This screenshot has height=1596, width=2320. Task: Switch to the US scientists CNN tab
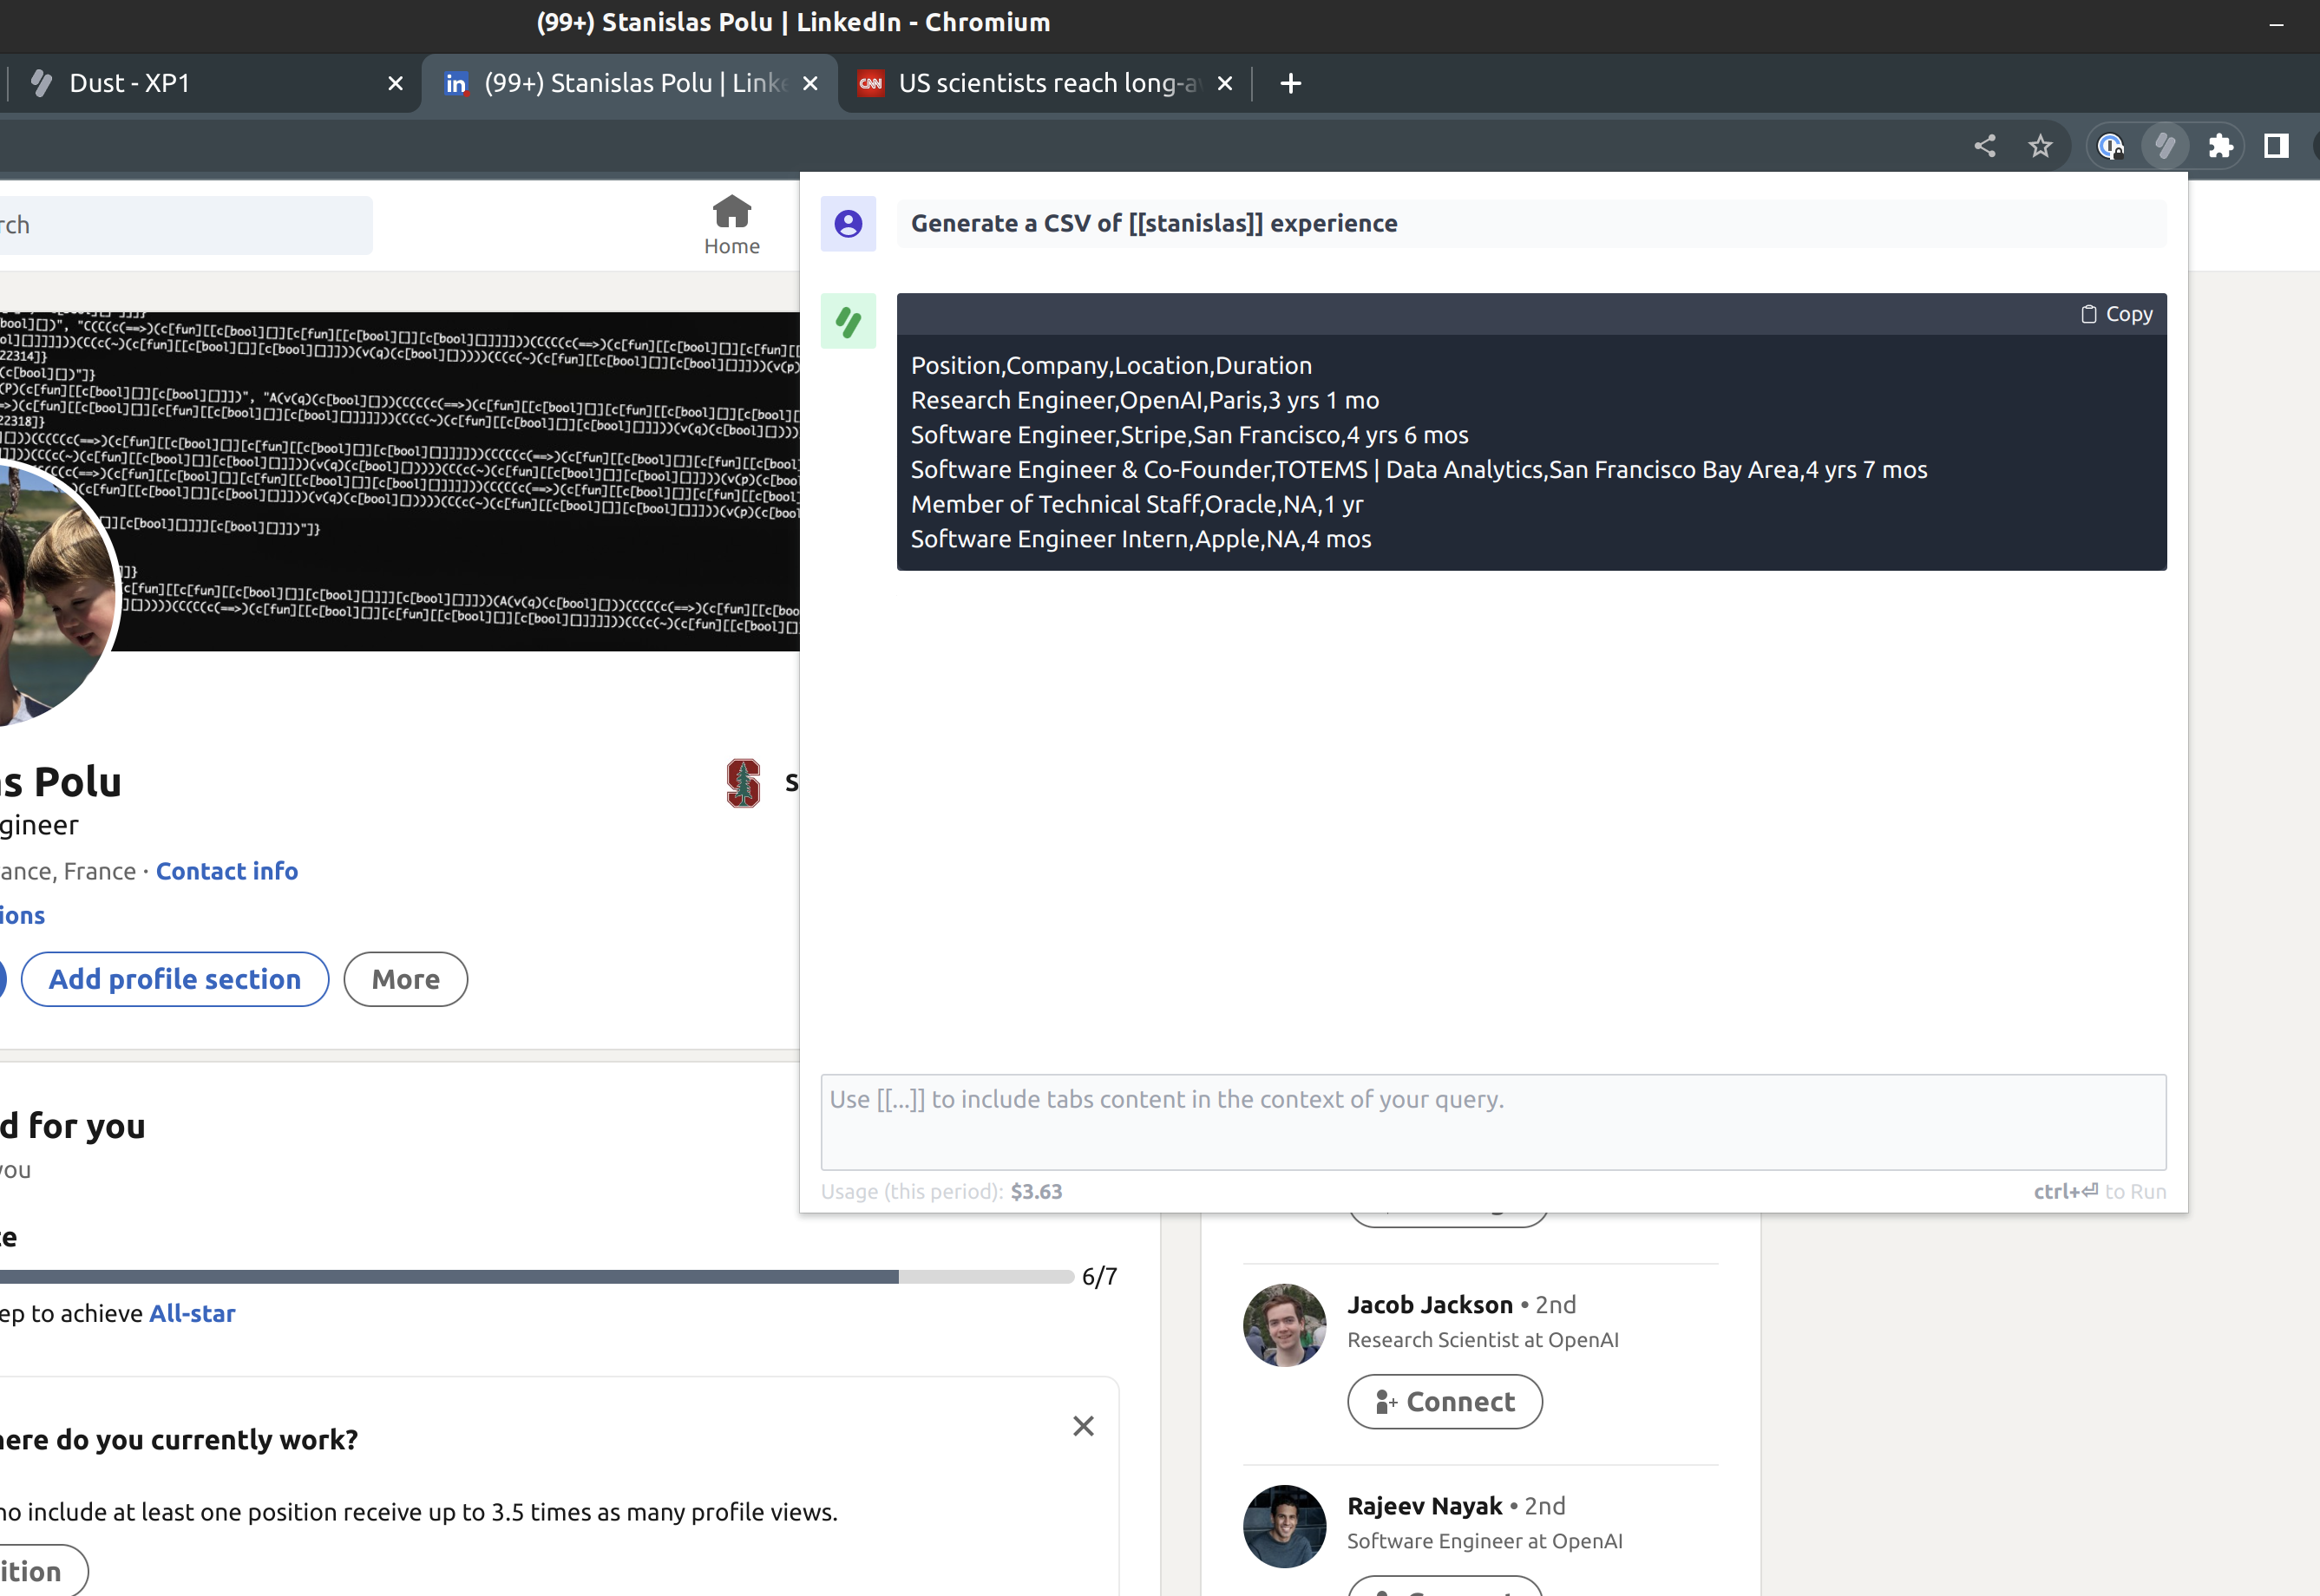tap(1045, 83)
